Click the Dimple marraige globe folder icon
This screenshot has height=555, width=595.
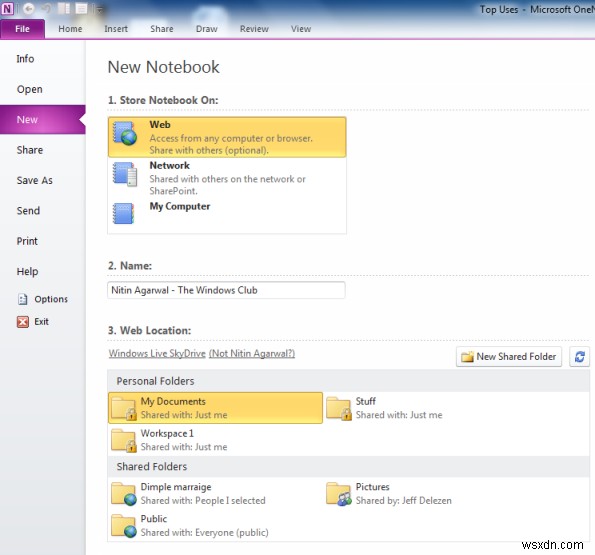(x=124, y=494)
